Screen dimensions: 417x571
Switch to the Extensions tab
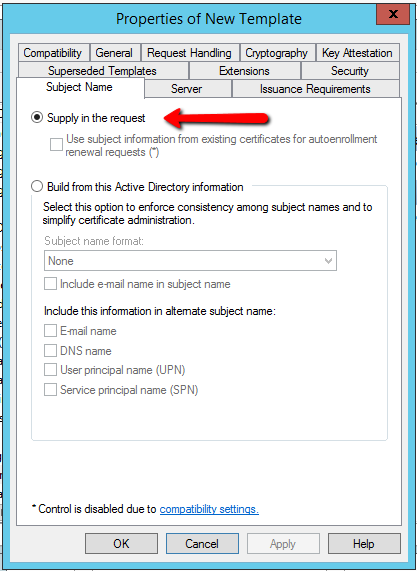(245, 71)
